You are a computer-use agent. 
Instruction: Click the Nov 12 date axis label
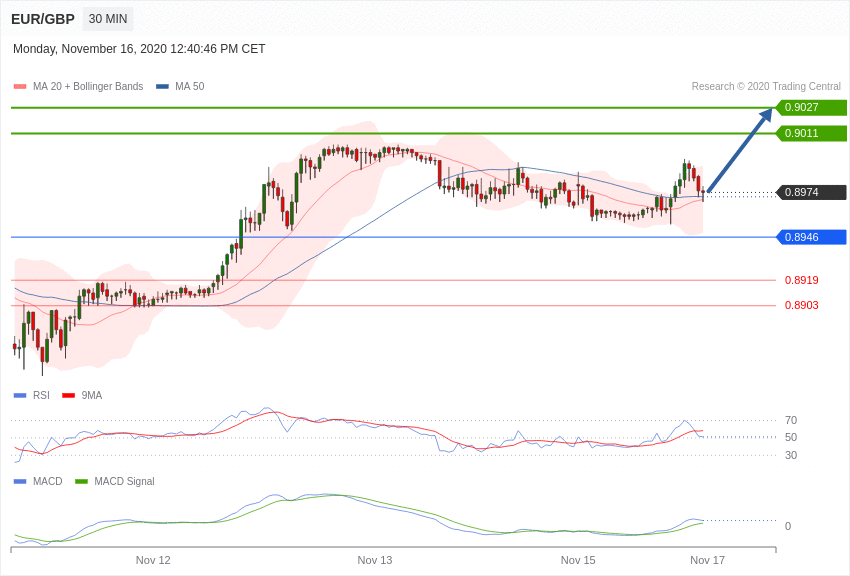[153, 560]
